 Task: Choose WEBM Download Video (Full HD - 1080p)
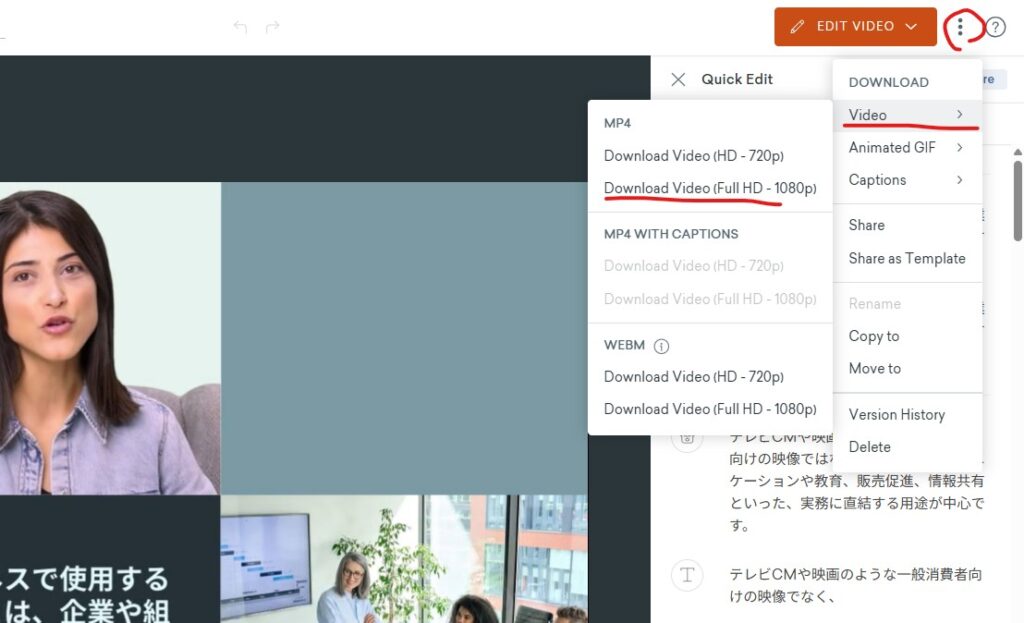coord(710,409)
